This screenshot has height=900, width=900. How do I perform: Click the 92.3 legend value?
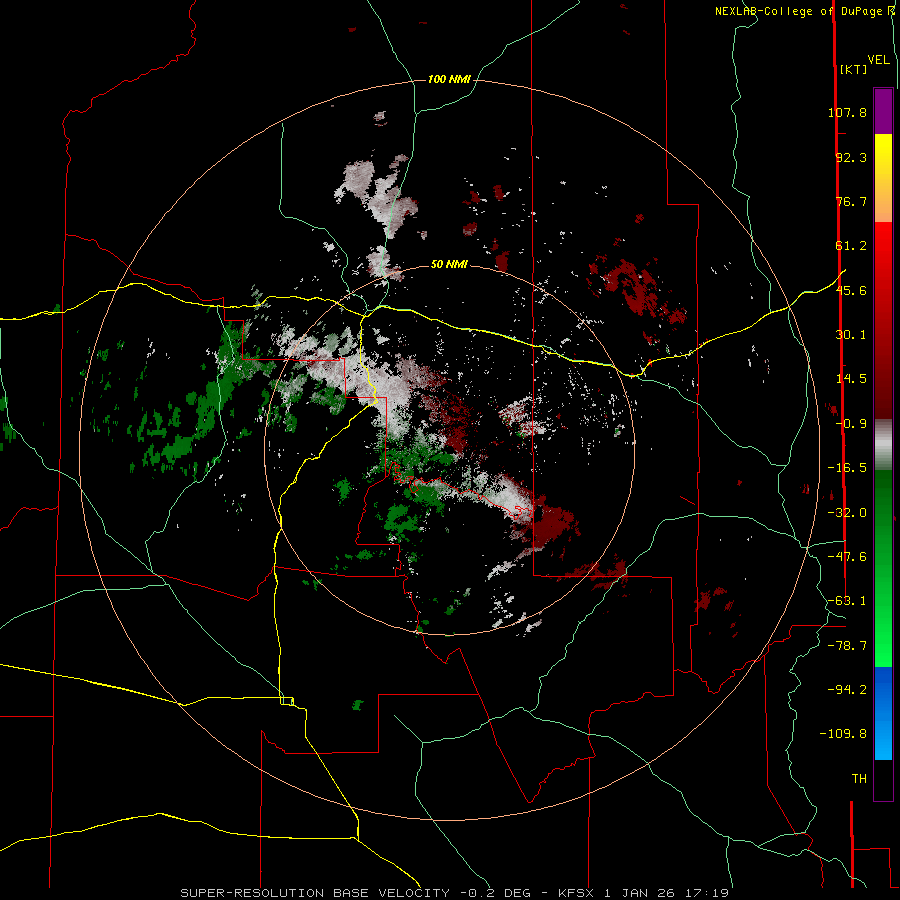point(851,157)
